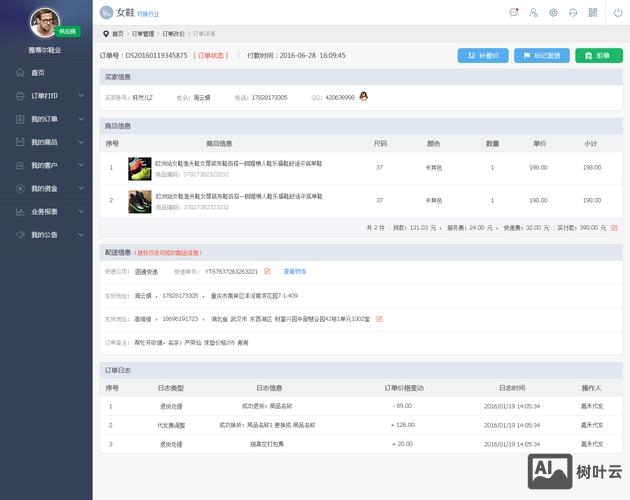630x500 pixels.
Task: Click the QQ penguin icon beside buyer QQ number
Action: (x=363, y=97)
